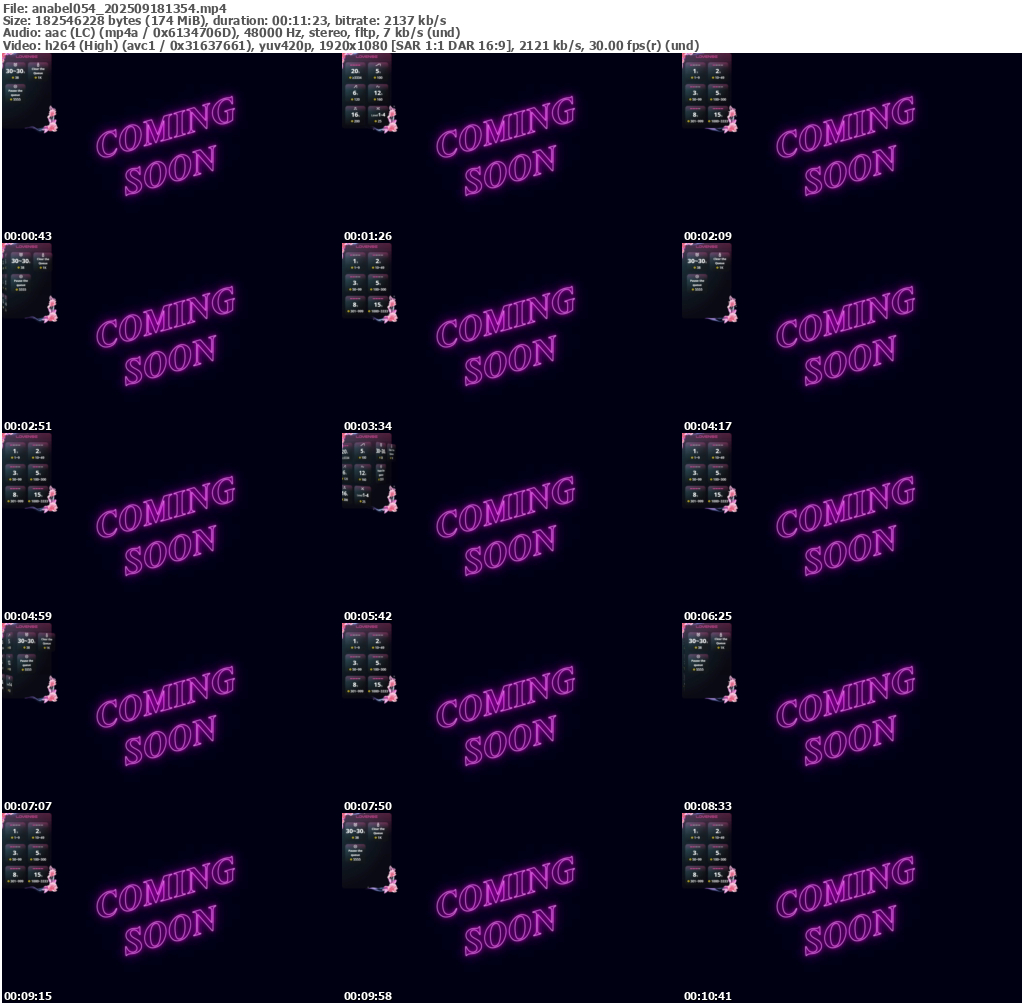Click the 00:10:41 timecode text
Image resolution: width=1024 pixels, height=1003 pixels.
pos(708,996)
